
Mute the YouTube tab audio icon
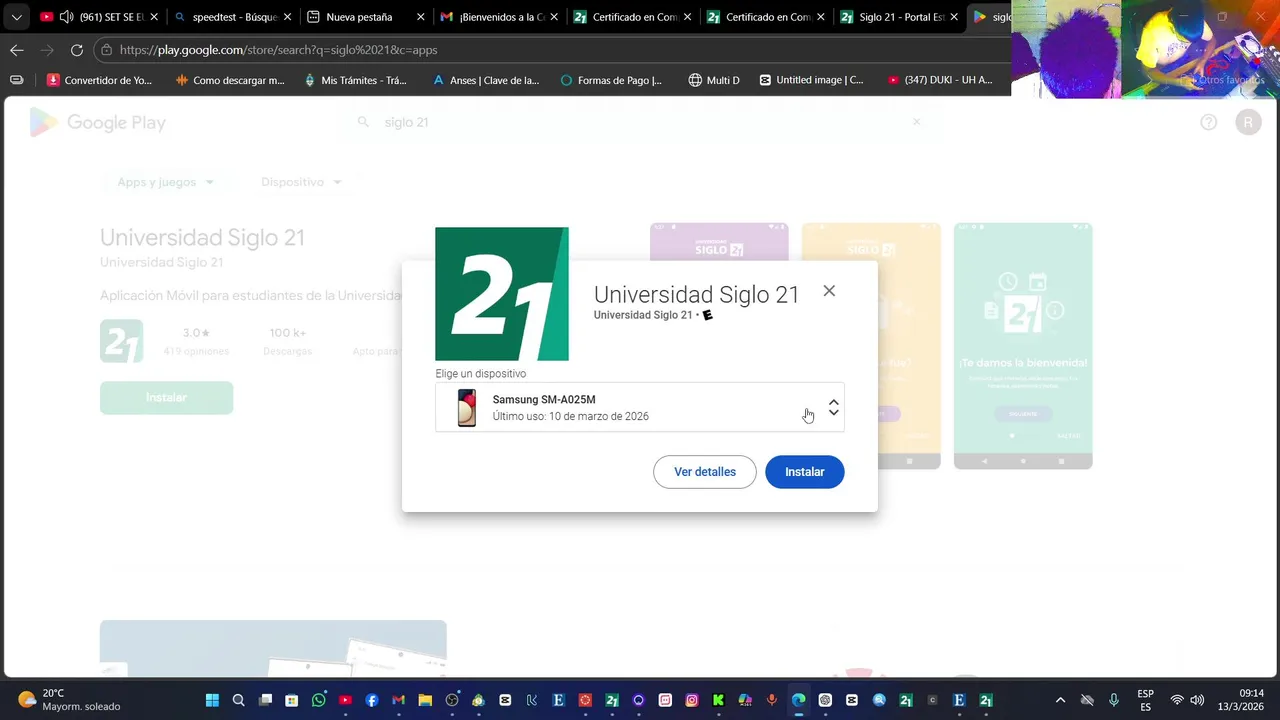66,17
